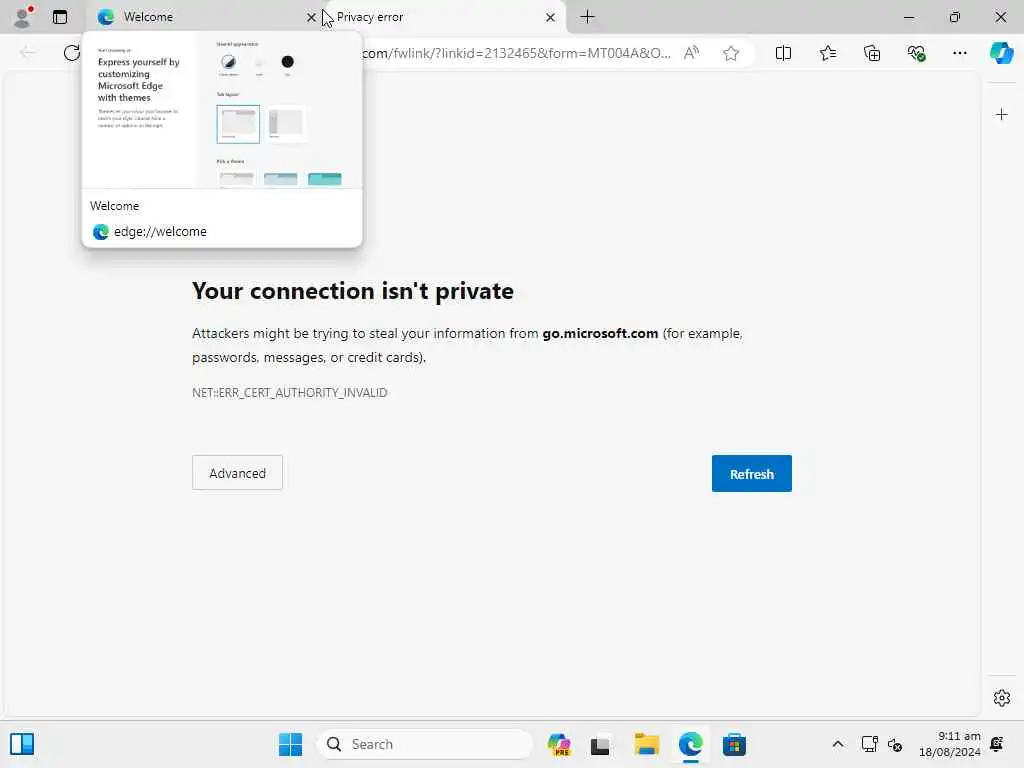Open the Copilot sidebar icon

coord(1002,53)
